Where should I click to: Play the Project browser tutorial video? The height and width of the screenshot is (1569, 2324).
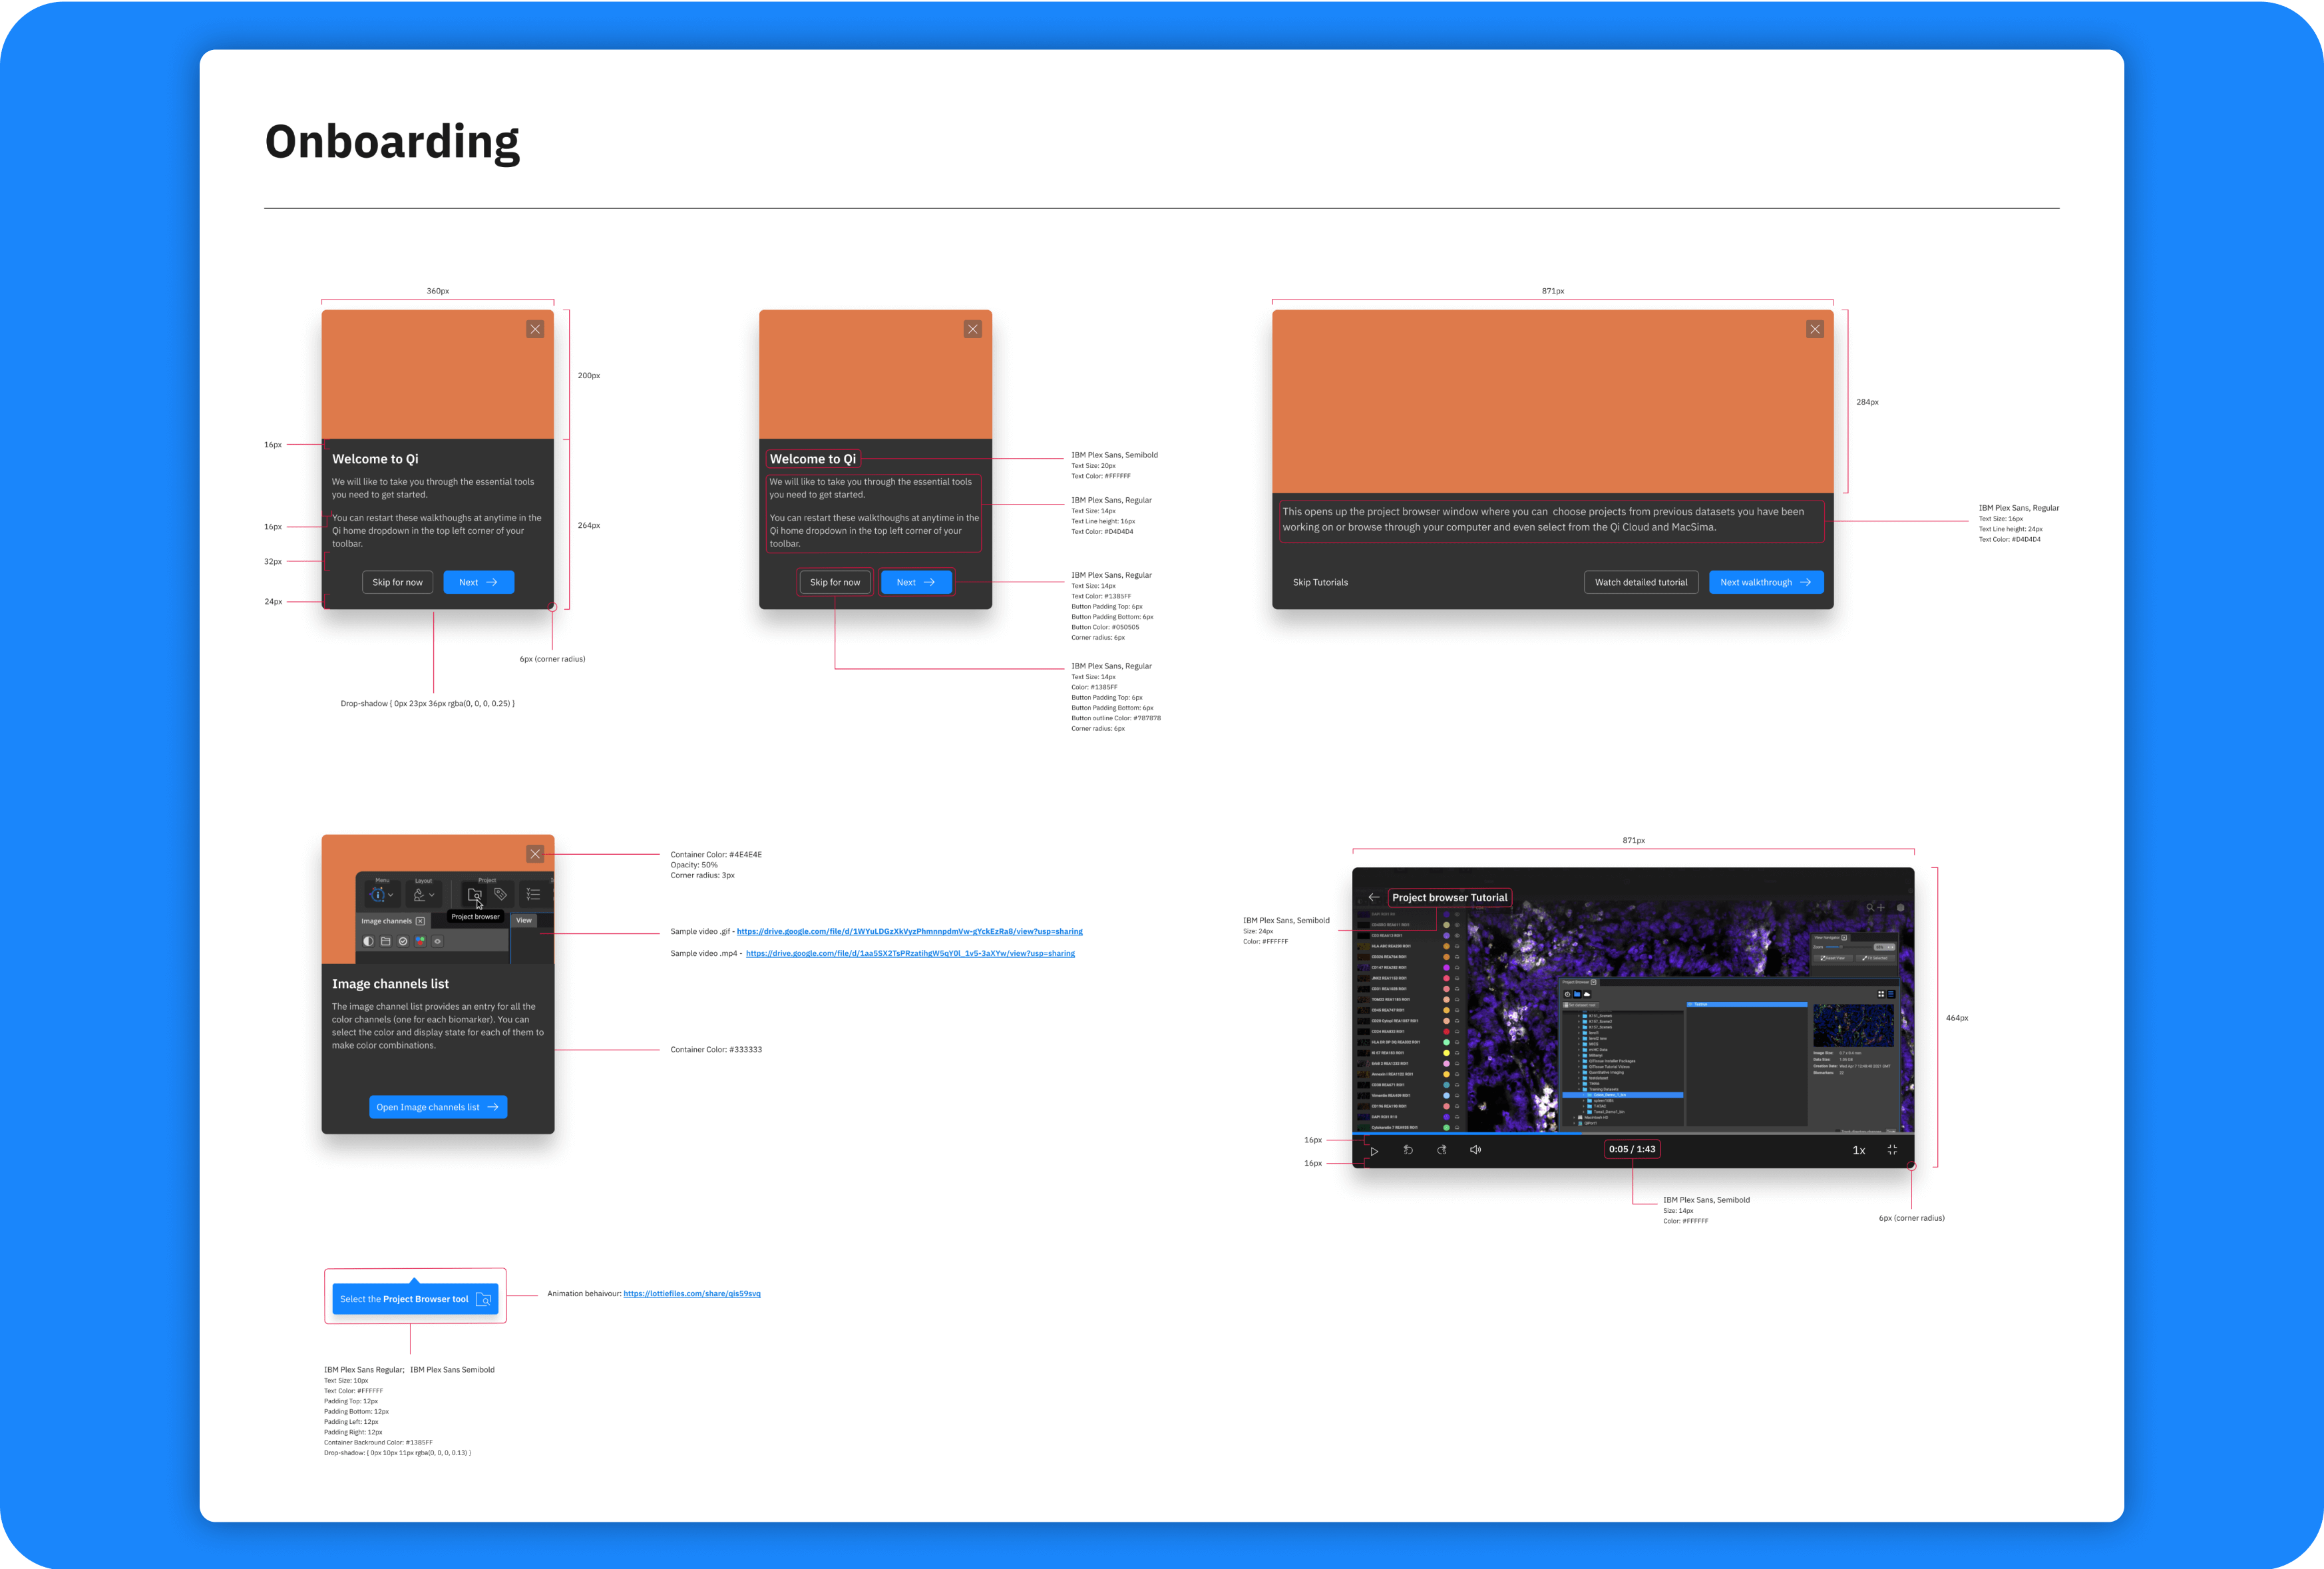point(1374,1151)
